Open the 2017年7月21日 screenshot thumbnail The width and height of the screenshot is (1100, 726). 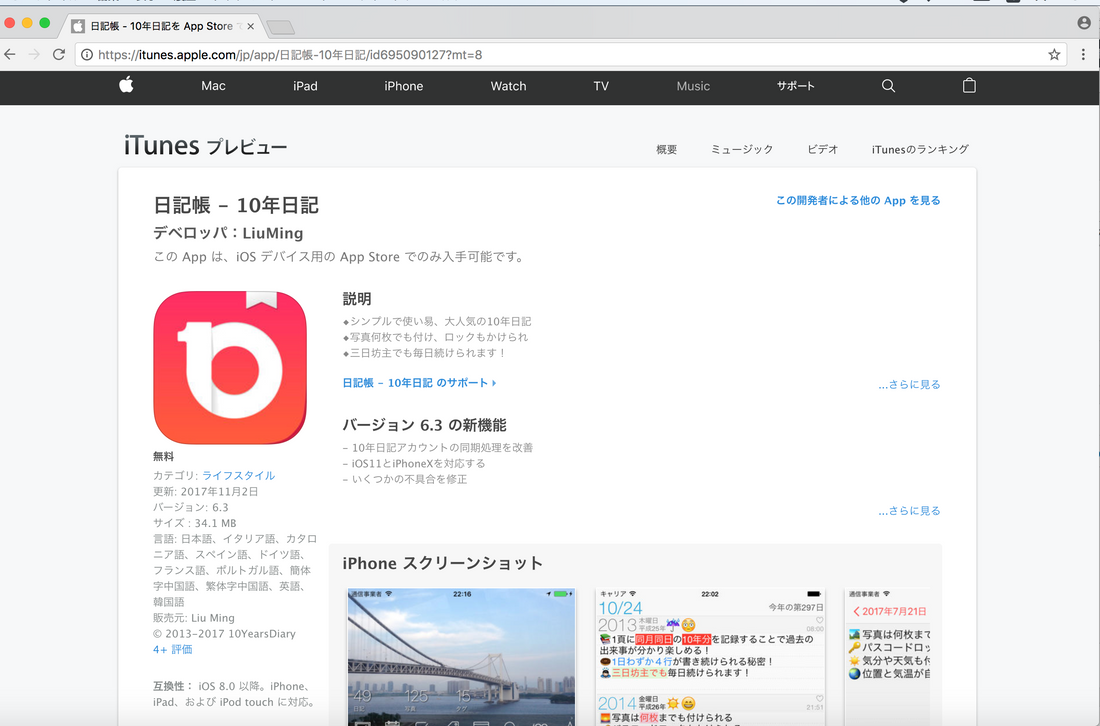point(888,657)
